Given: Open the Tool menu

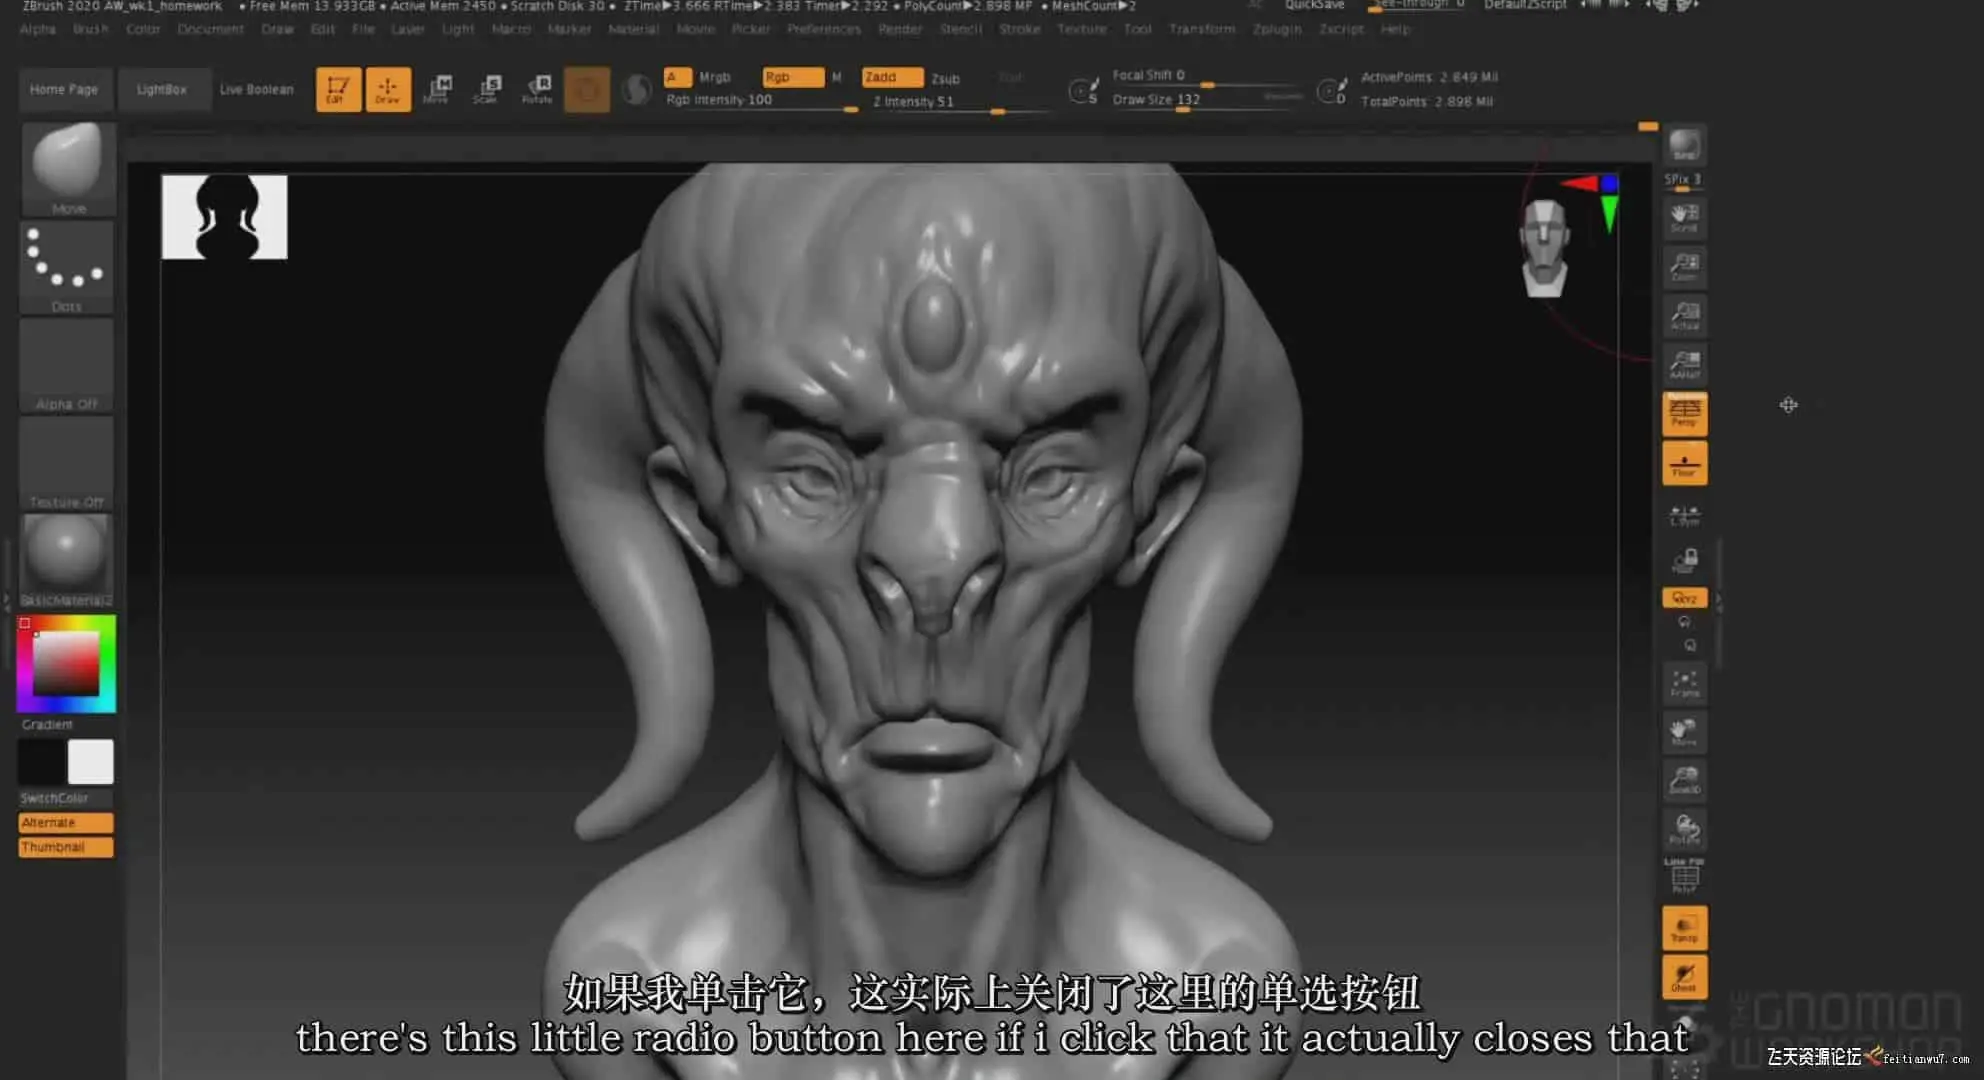Looking at the screenshot, I should (x=1137, y=29).
